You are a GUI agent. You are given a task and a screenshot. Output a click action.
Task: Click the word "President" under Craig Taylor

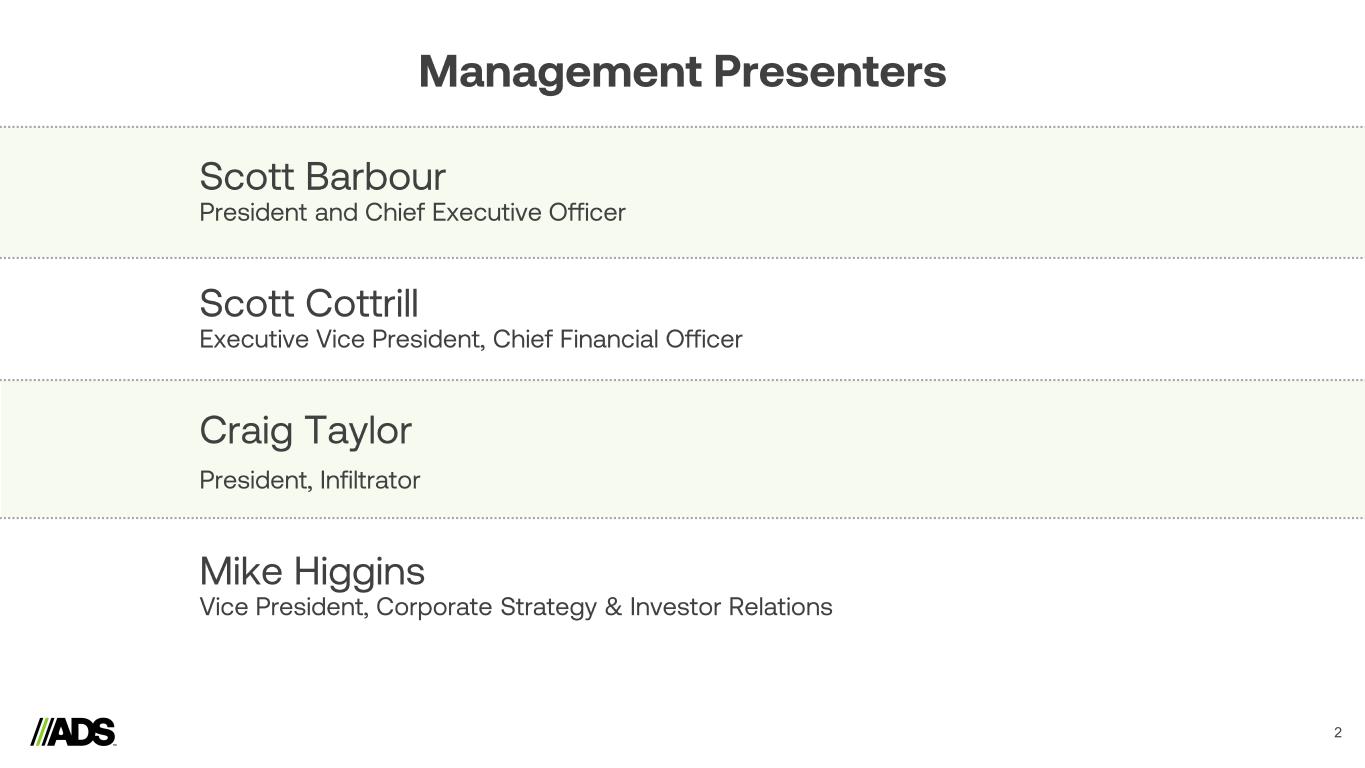tap(254, 481)
